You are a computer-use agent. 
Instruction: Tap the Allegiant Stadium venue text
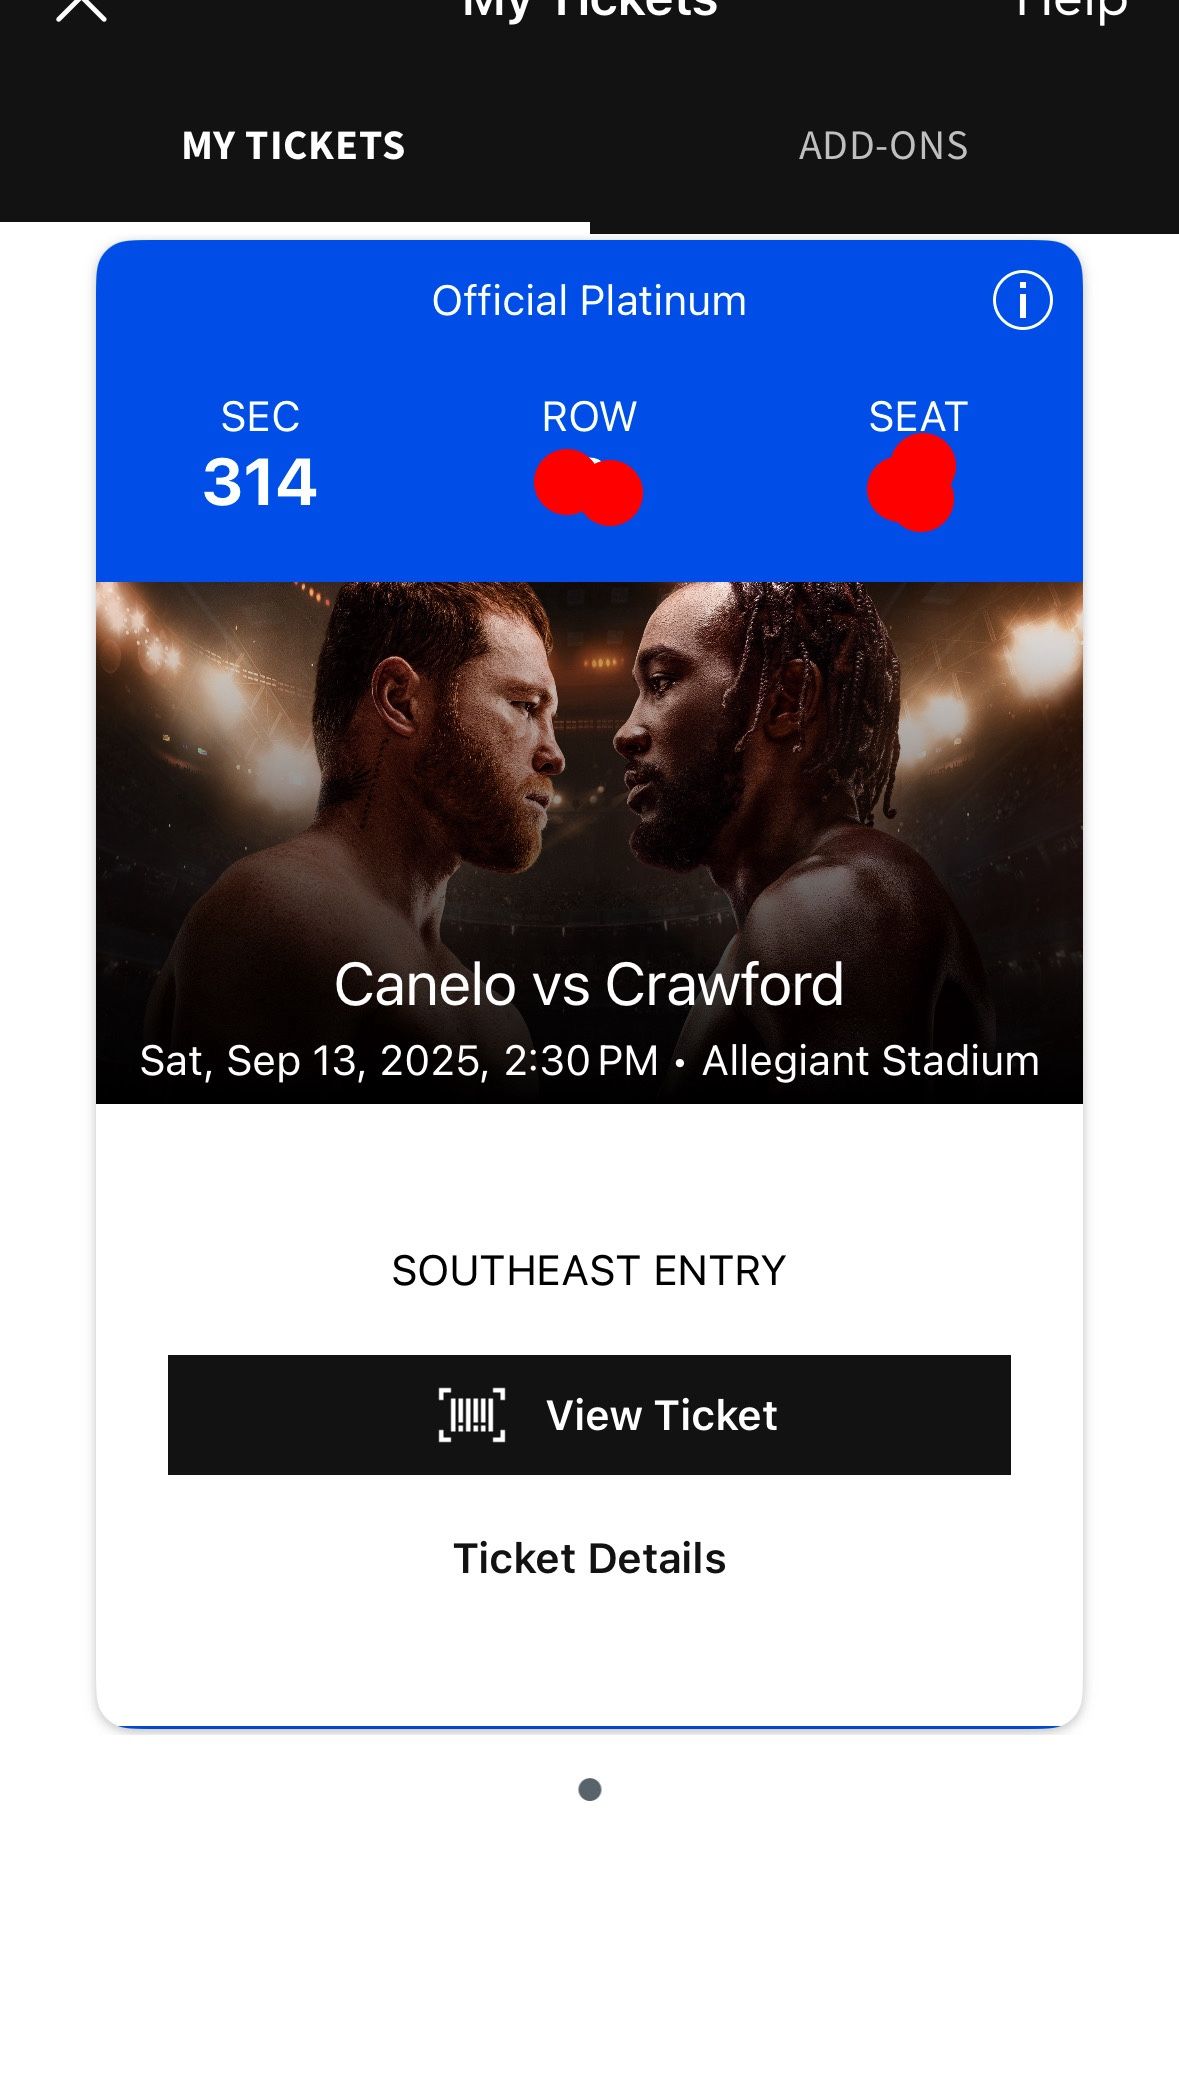pyautogui.click(x=870, y=1061)
